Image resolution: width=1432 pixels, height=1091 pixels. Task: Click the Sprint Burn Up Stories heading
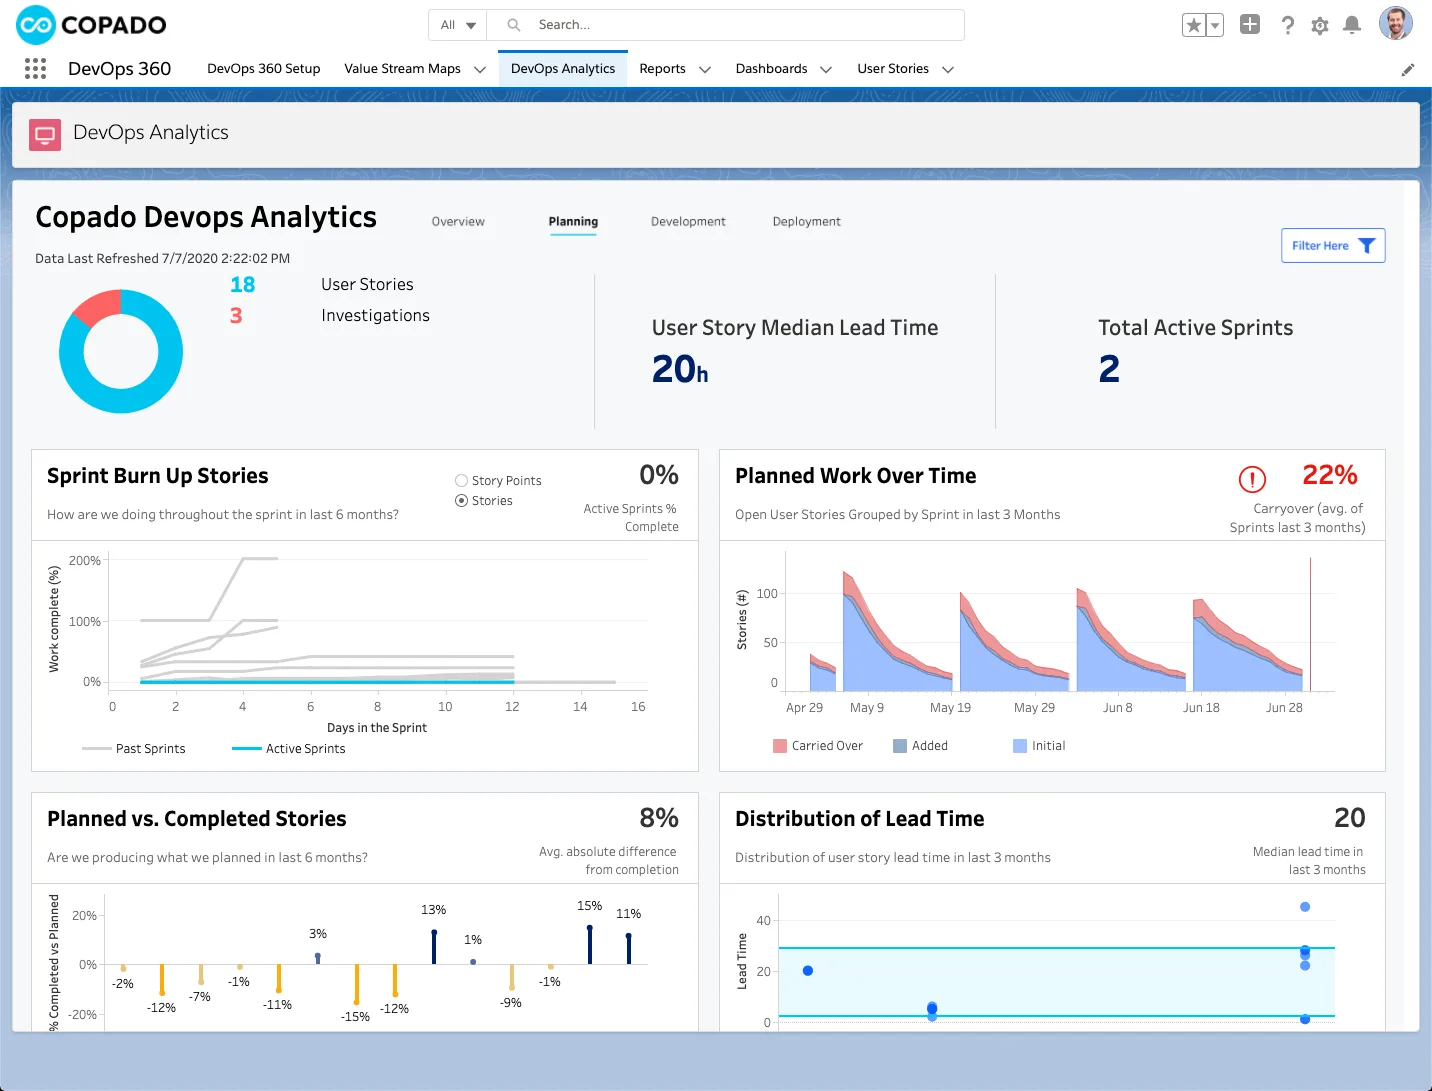[158, 476]
